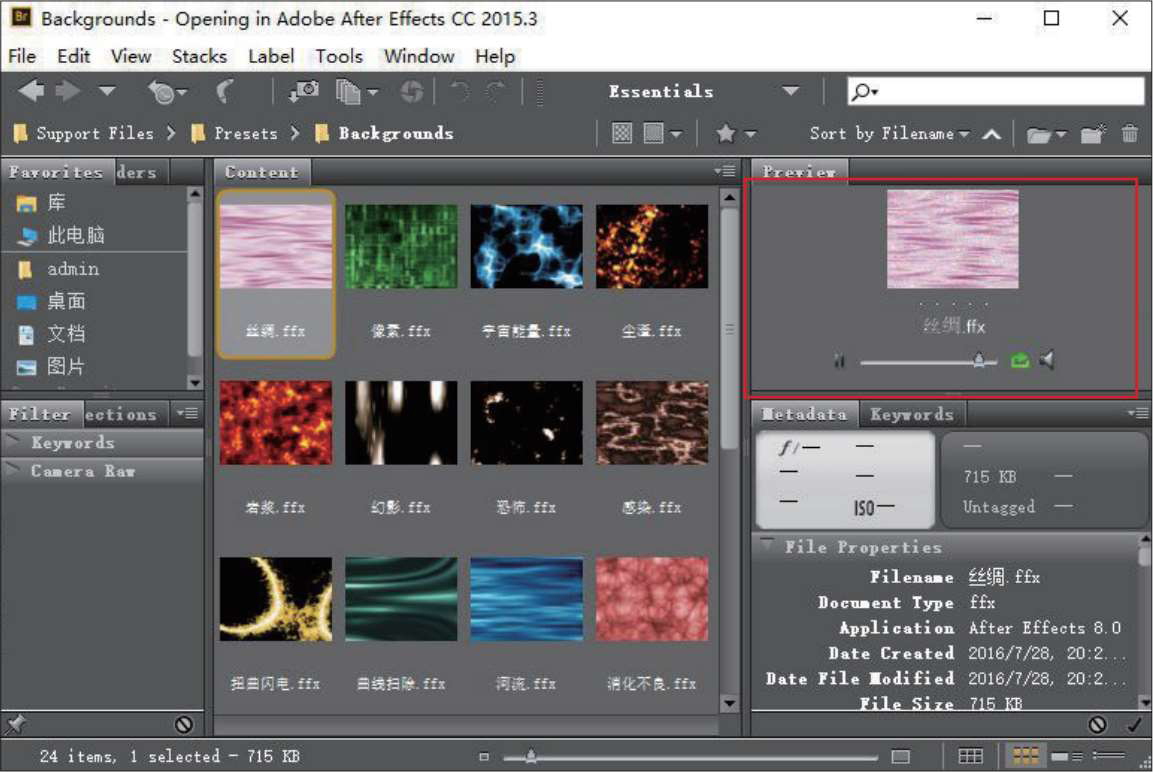1153x772 pixels.
Task: Open the Essentials workspace dropdown arrow
Action: click(x=790, y=92)
